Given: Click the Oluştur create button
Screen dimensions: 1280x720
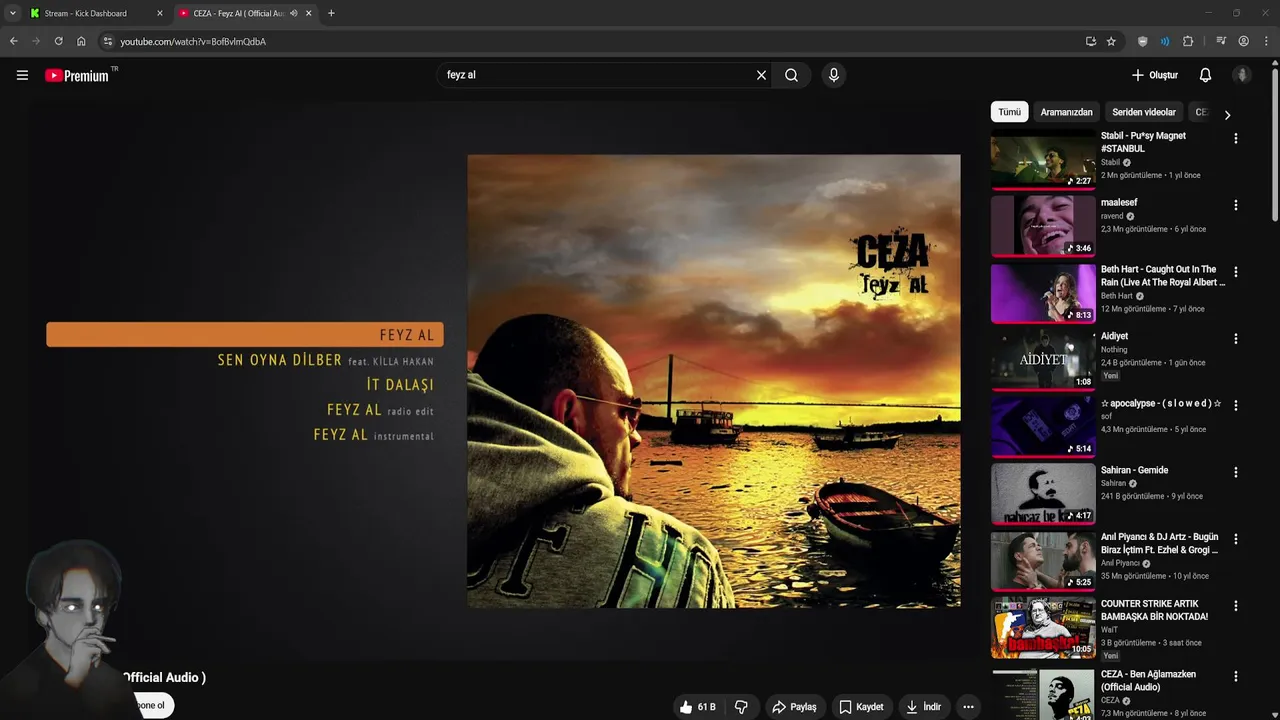Looking at the screenshot, I should click(1155, 75).
